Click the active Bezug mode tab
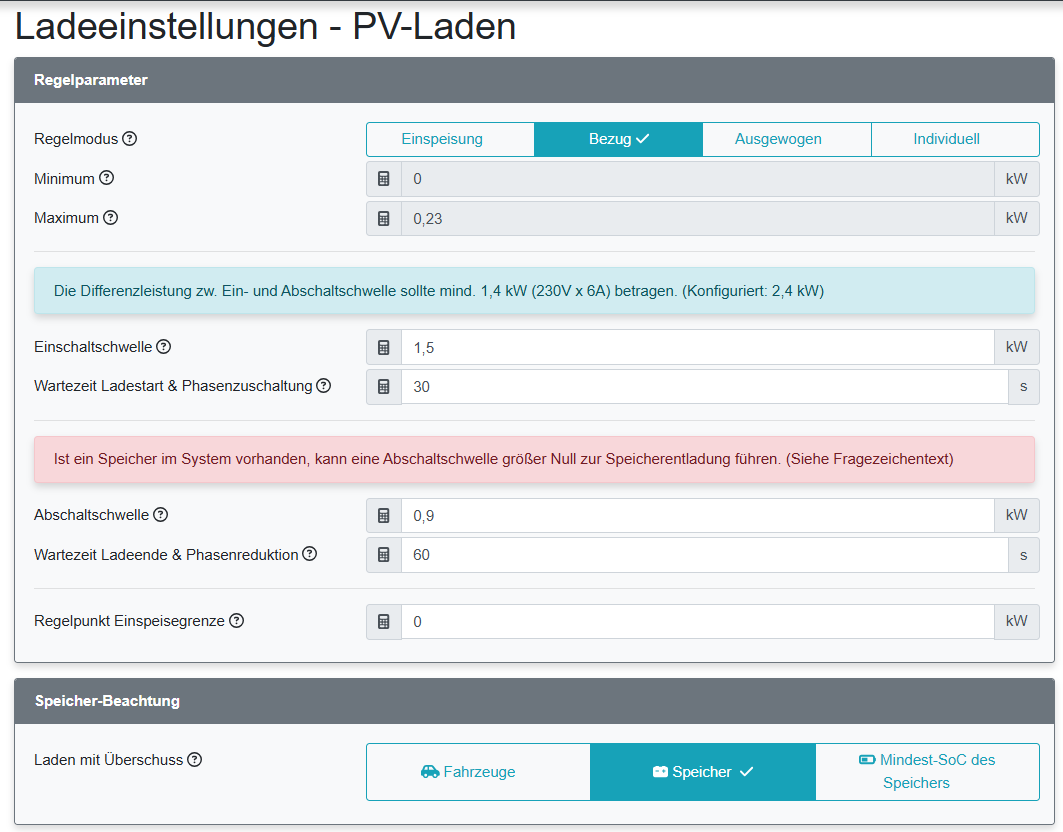 618,139
